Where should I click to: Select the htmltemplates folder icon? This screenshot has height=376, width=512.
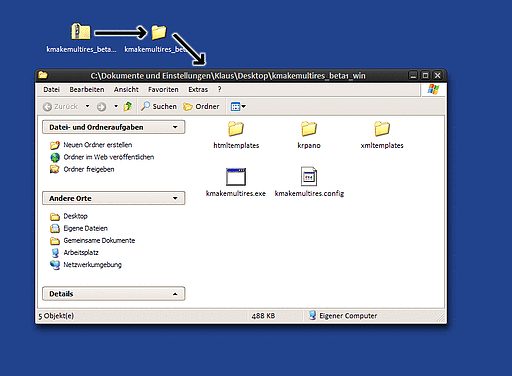[x=236, y=129]
